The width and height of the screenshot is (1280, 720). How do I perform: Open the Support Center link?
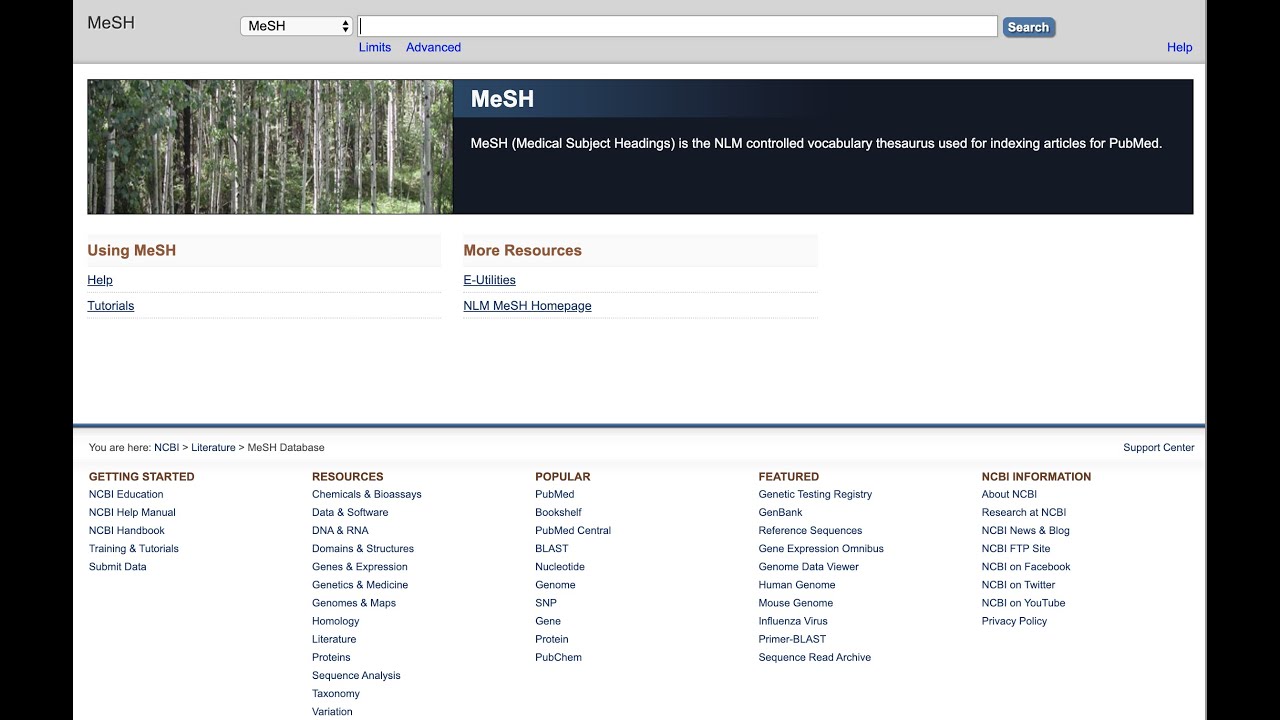1159,448
